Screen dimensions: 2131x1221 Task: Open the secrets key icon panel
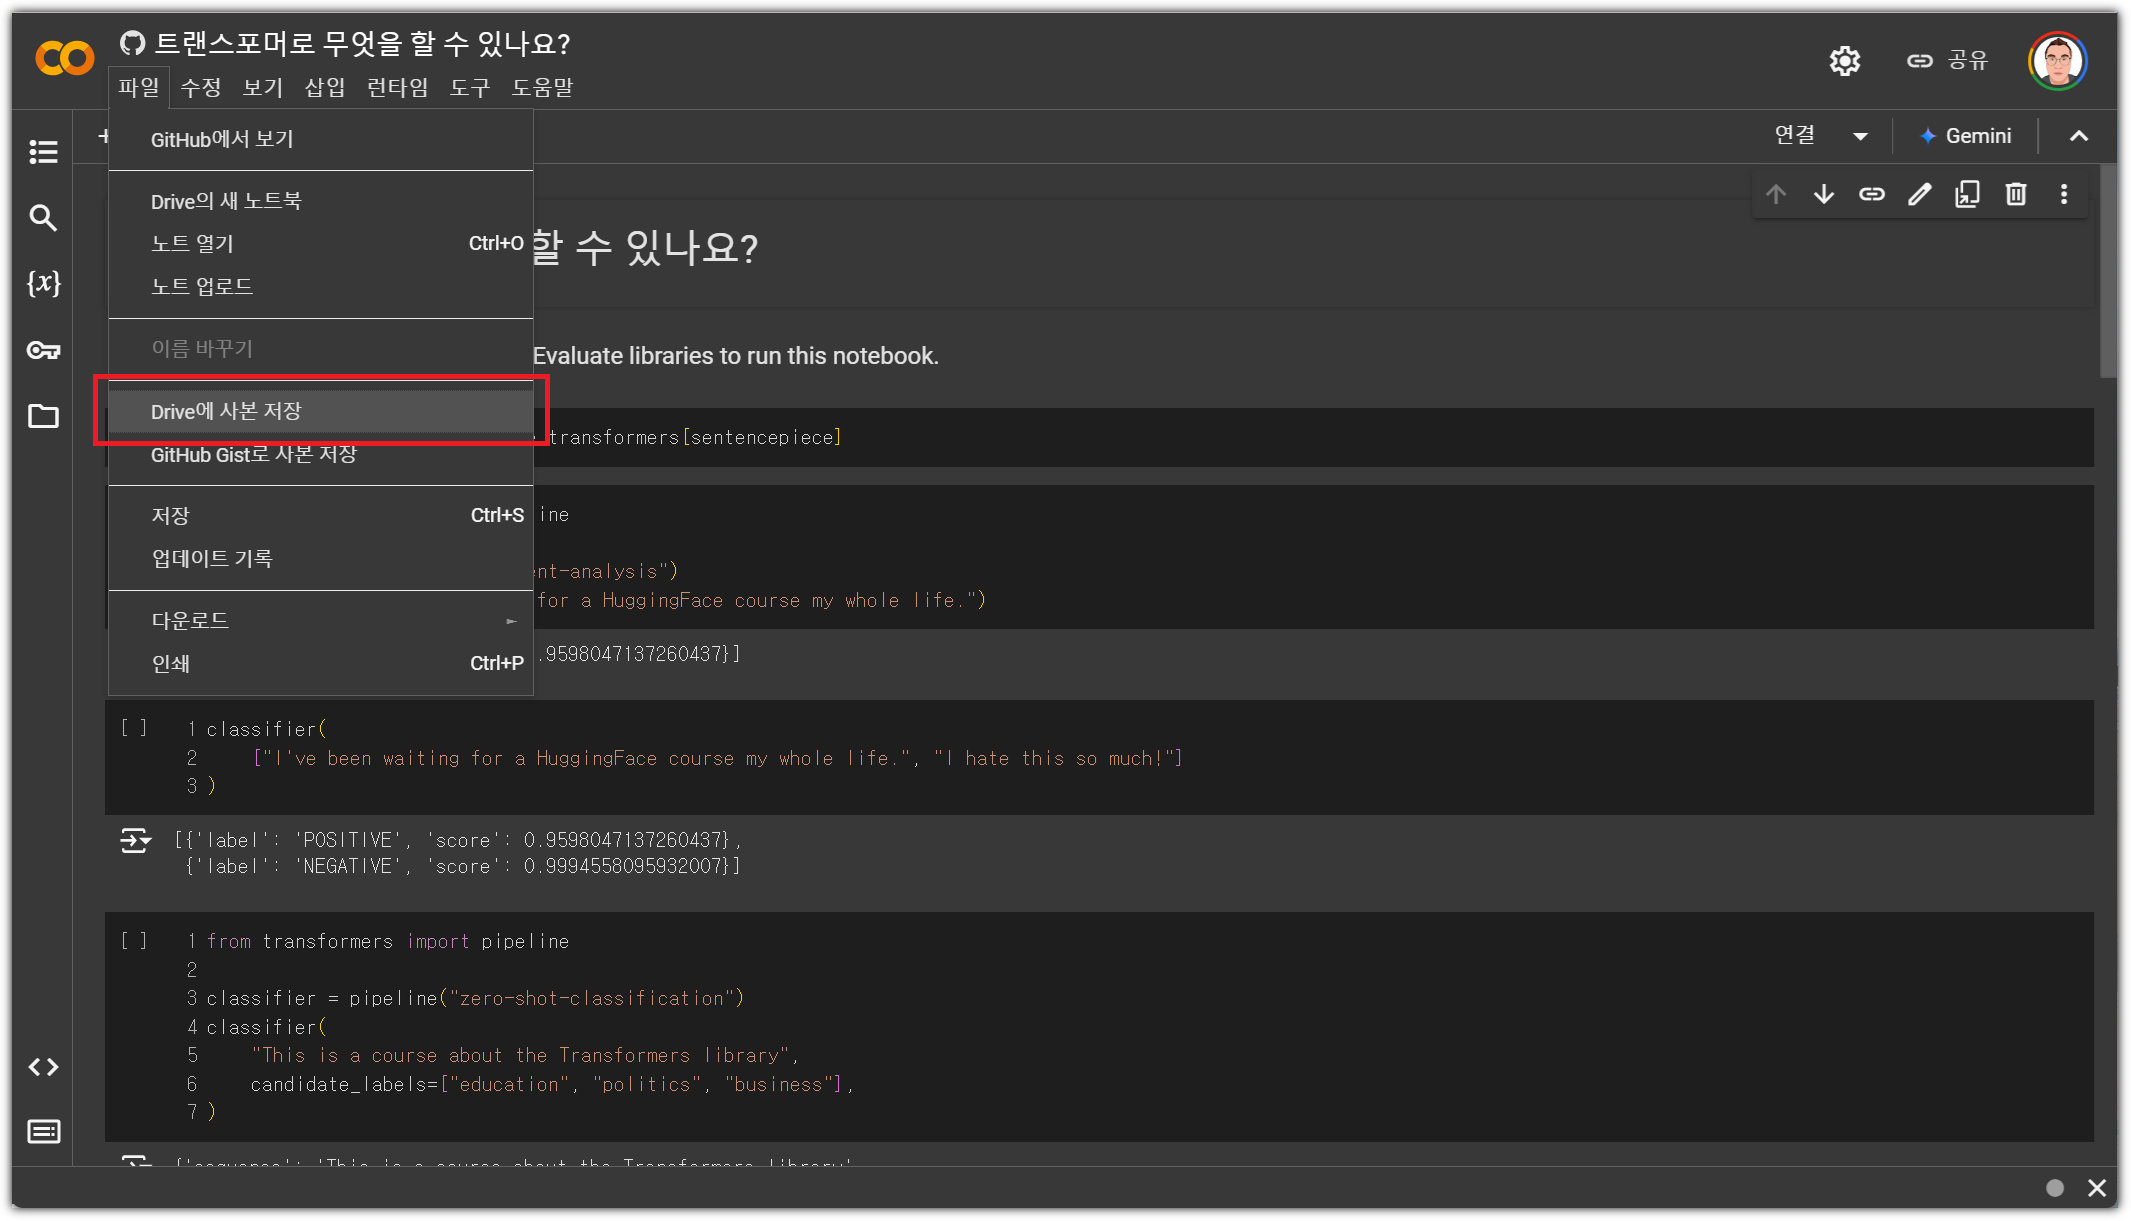pyautogui.click(x=43, y=350)
